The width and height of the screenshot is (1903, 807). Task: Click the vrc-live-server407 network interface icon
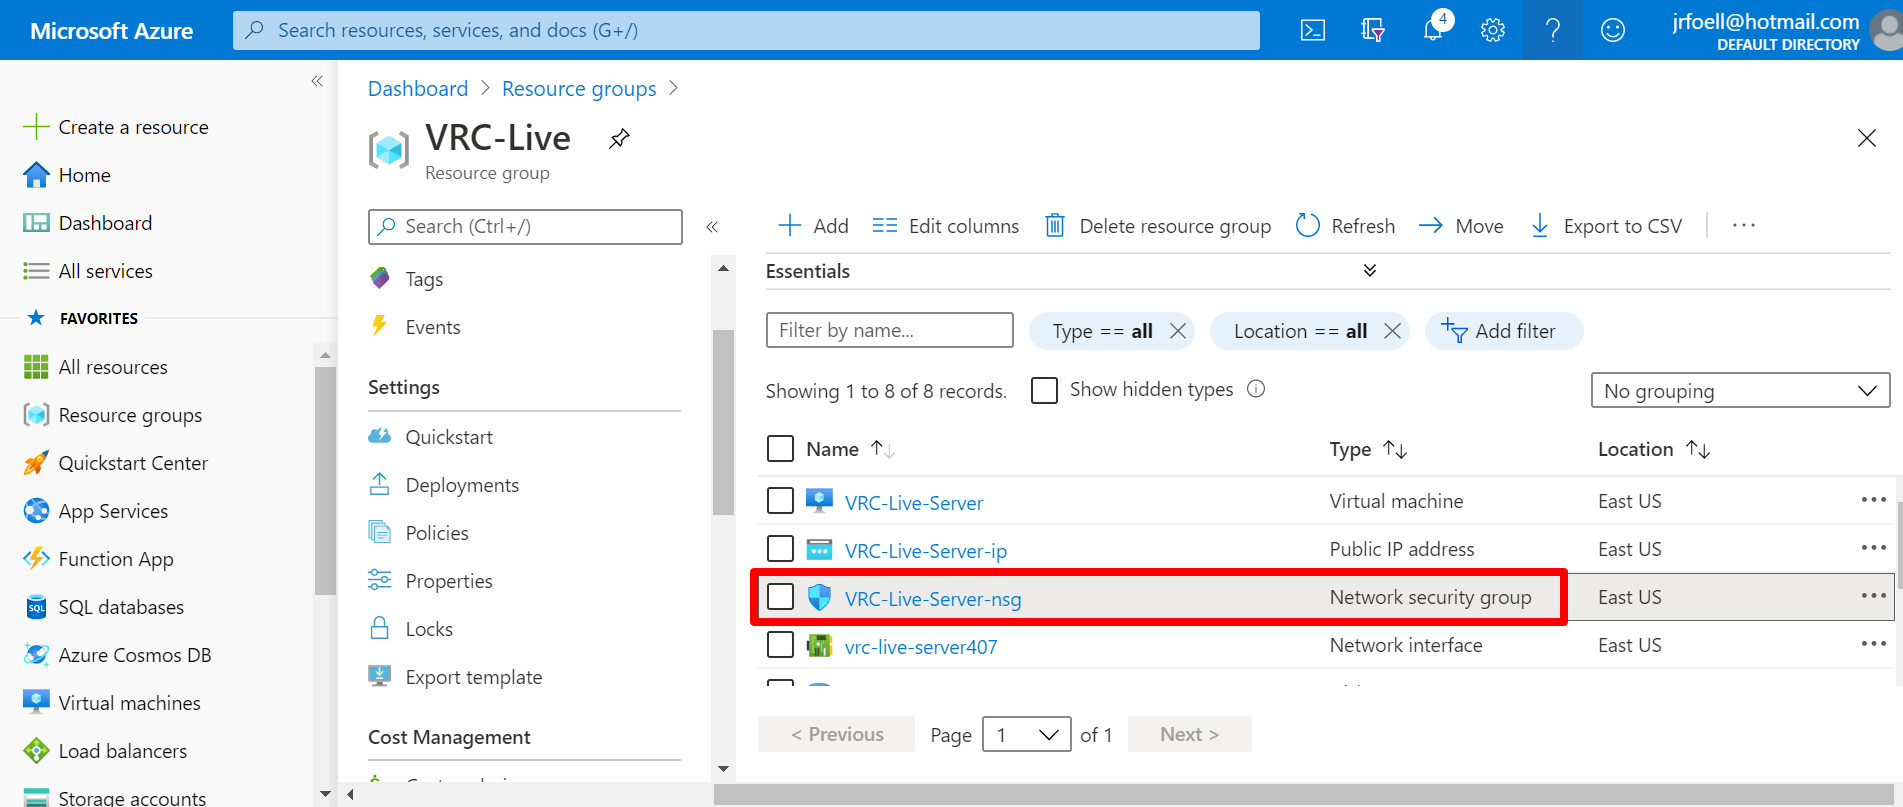click(x=819, y=646)
